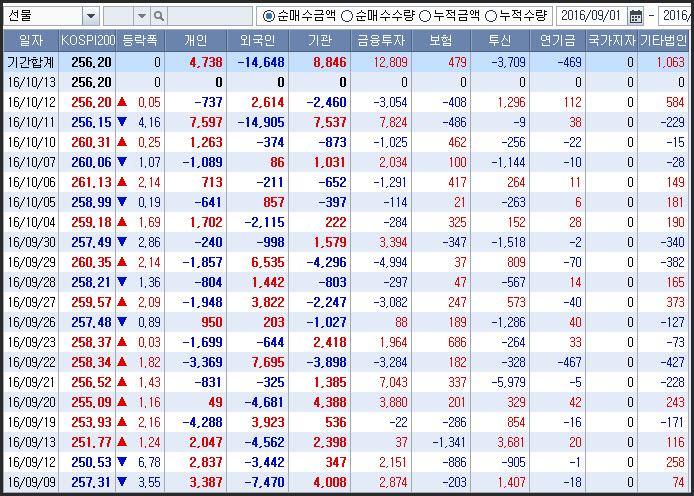Click the 보험 column header
Image resolution: width=694 pixels, height=496 pixels.
(441, 41)
